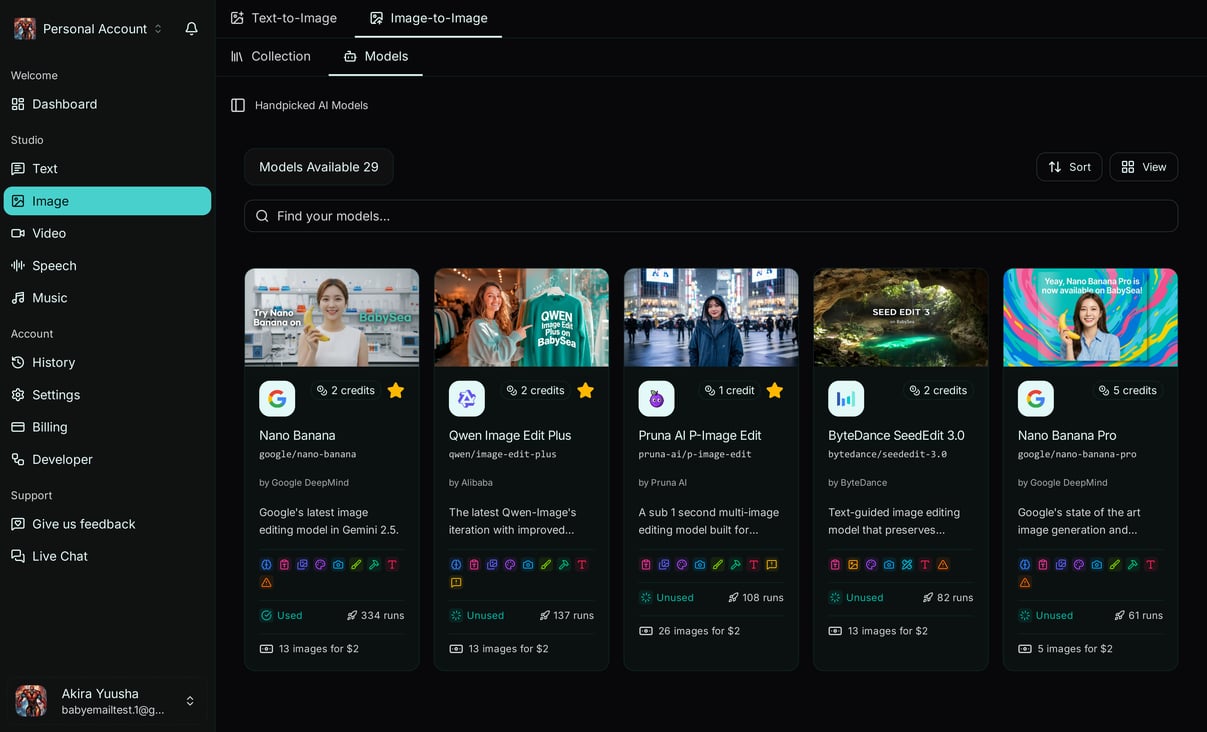Click the Pruna AI provider icon
The width and height of the screenshot is (1207, 732).
pyautogui.click(x=656, y=398)
